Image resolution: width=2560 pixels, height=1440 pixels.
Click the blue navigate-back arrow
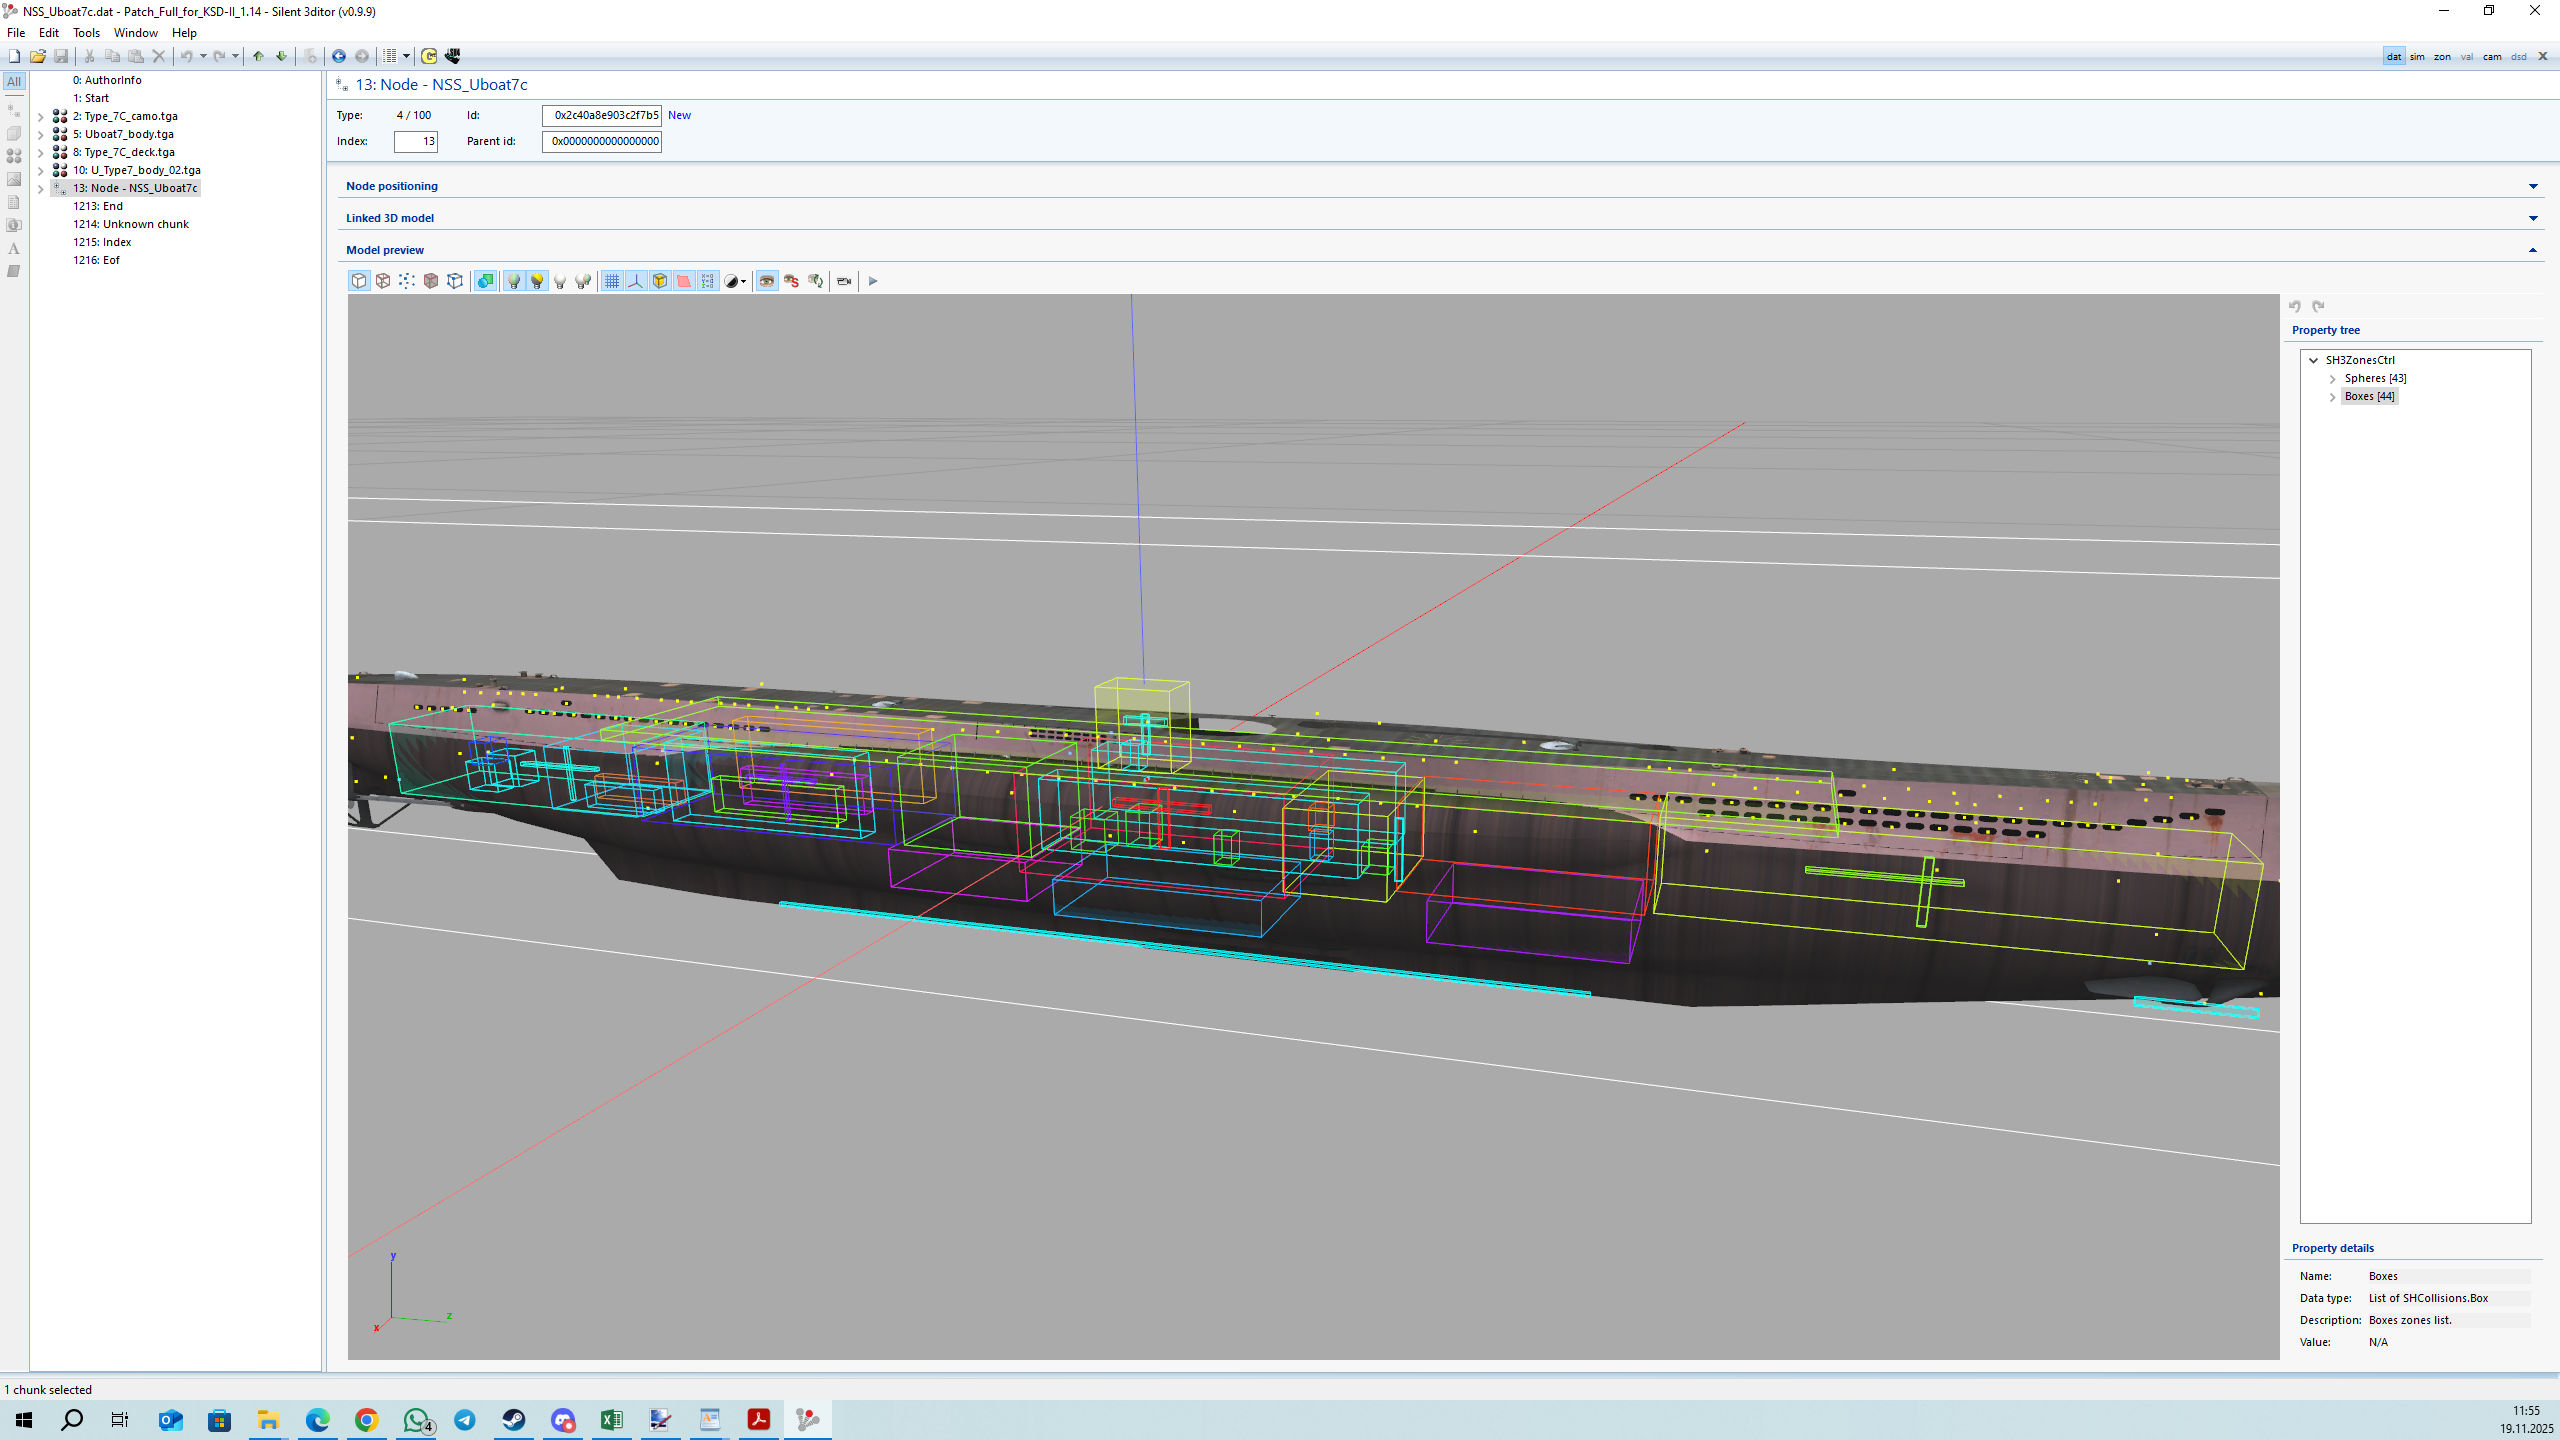coord(339,56)
